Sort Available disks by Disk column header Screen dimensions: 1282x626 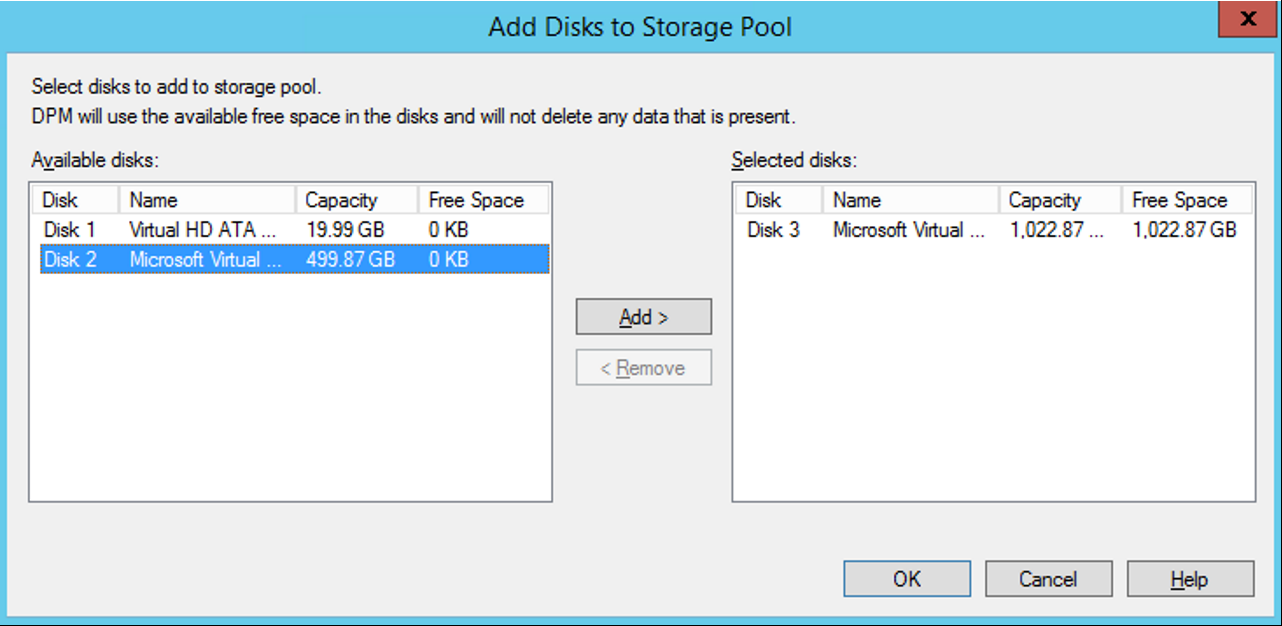75,200
